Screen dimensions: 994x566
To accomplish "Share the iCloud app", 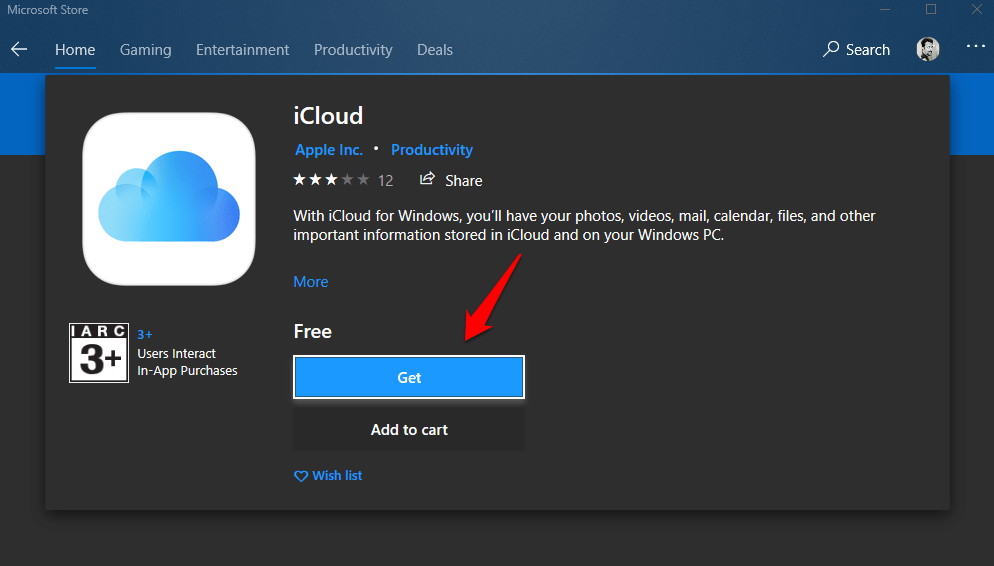I will [451, 180].
